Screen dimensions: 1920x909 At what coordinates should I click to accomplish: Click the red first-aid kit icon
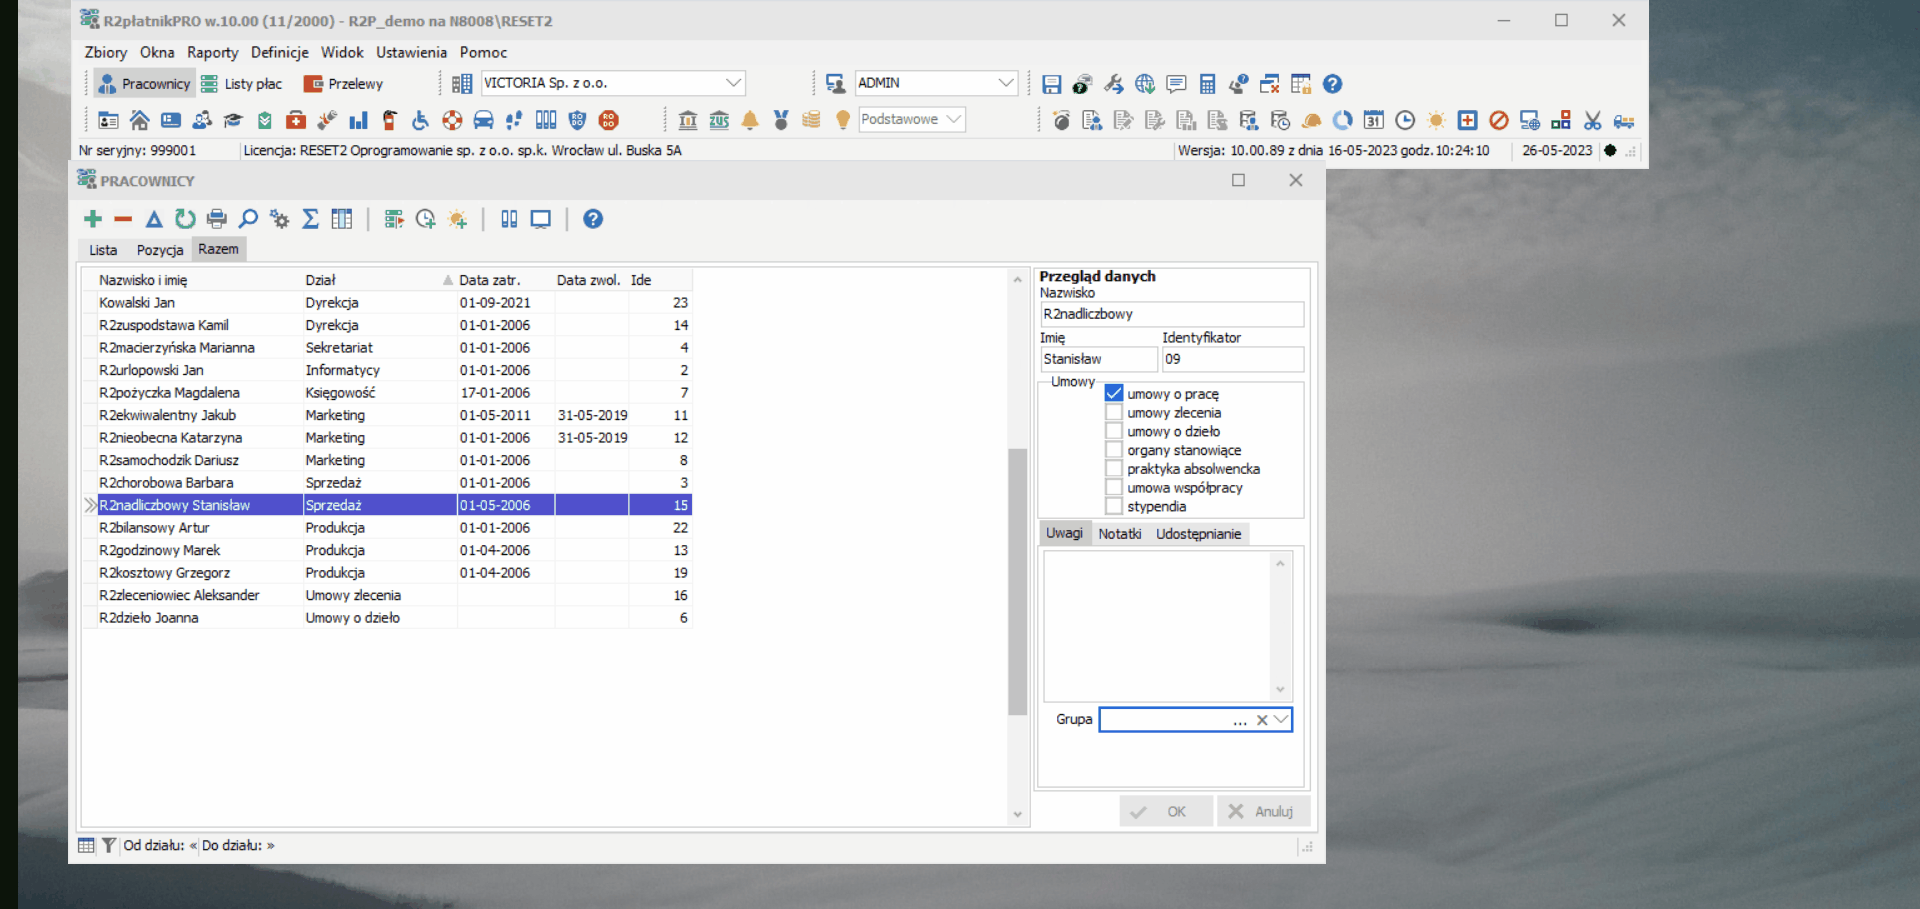click(296, 120)
